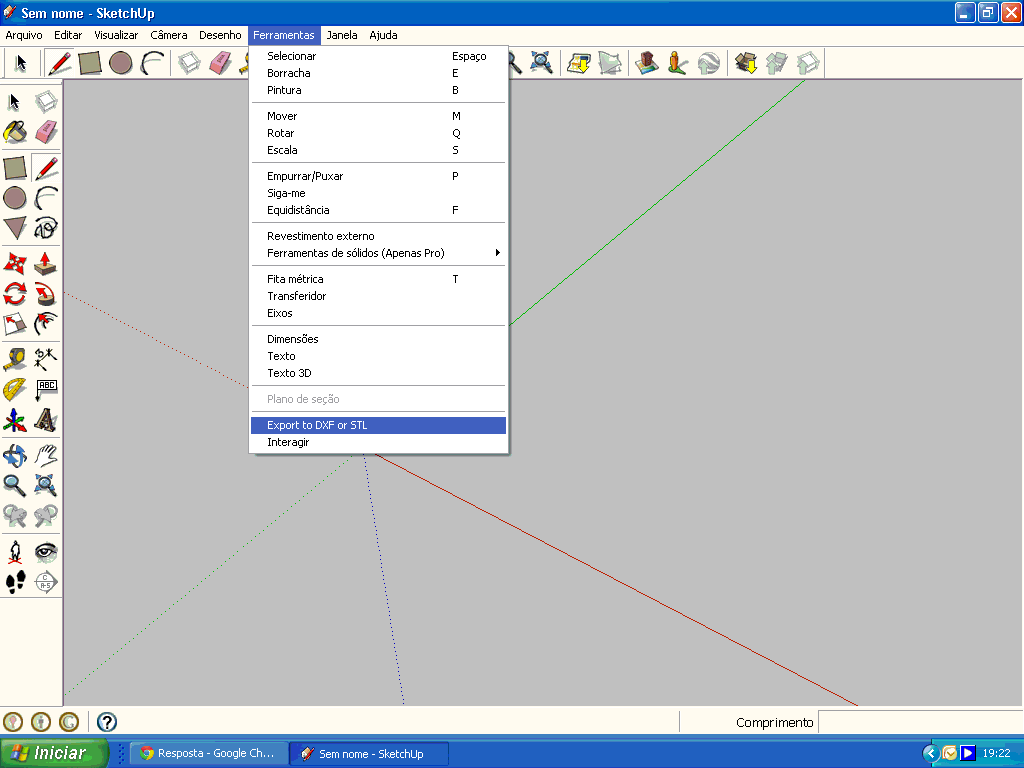Select the Follow Me tool icon

pyautogui.click(x=46, y=294)
